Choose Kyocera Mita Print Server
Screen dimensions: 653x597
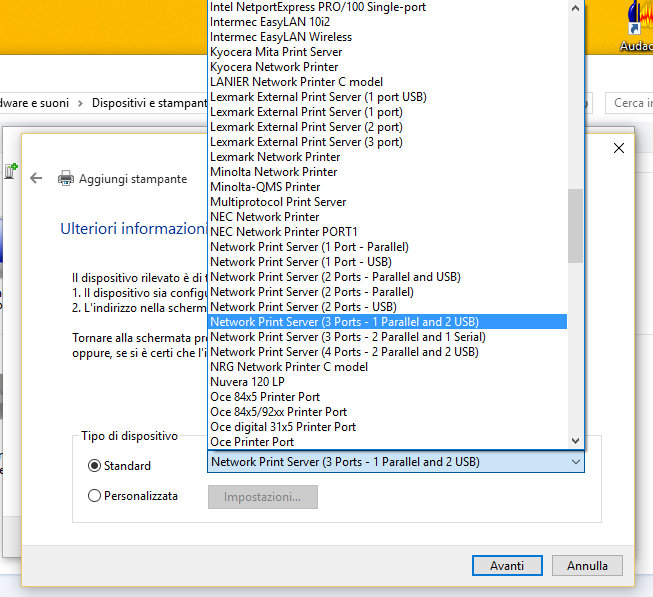point(387,52)
